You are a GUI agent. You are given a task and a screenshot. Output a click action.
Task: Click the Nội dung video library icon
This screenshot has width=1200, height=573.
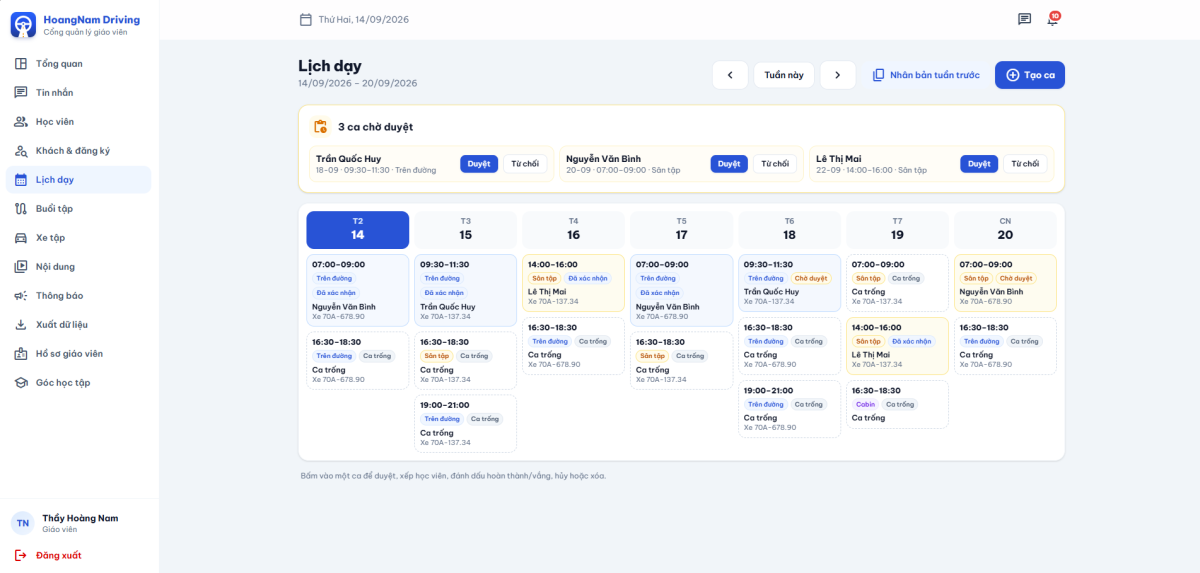click(x=21, y=267)
